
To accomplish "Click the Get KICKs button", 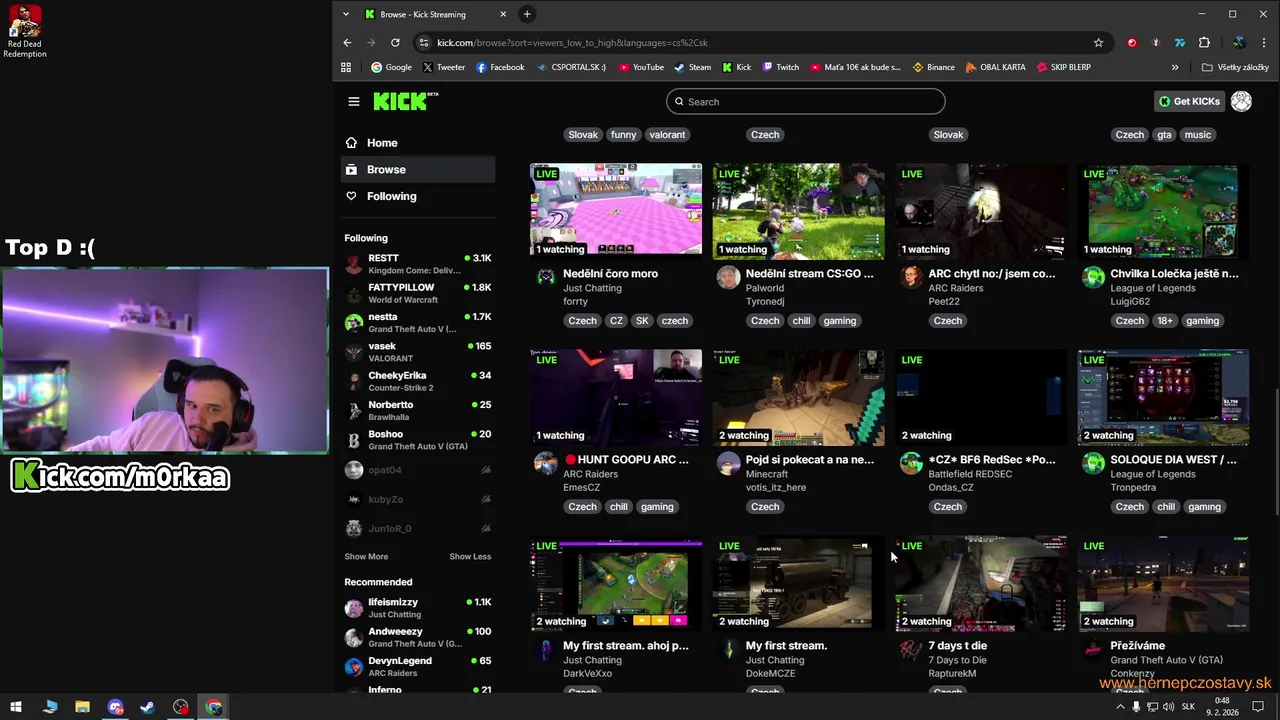I will coord(1189,101).
